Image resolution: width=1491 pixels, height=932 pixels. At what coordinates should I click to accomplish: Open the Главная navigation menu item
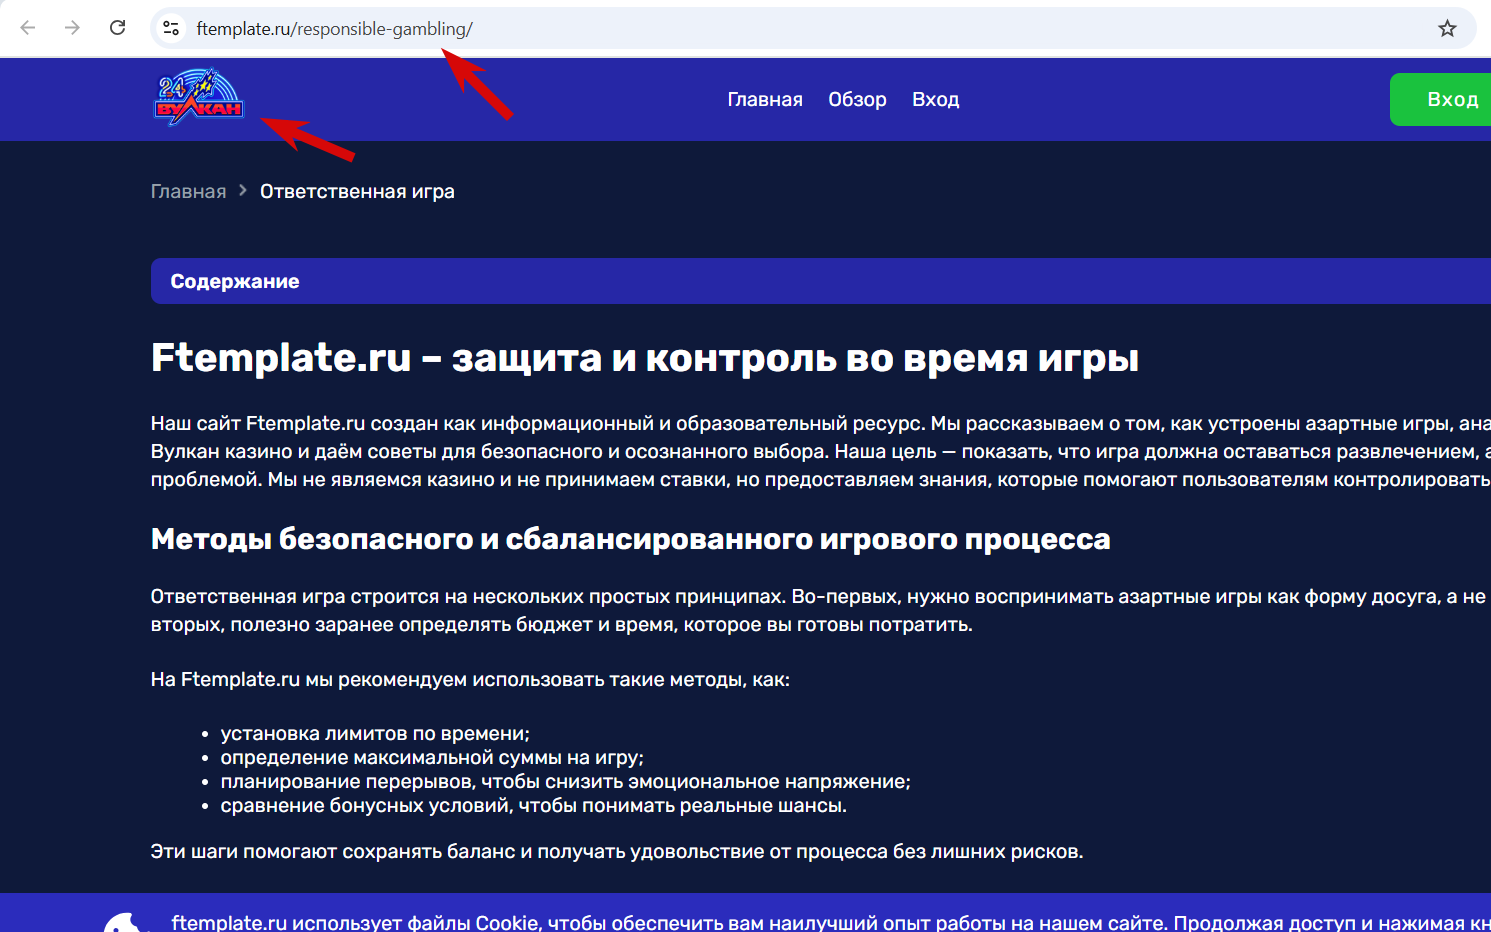pos(765,99)
